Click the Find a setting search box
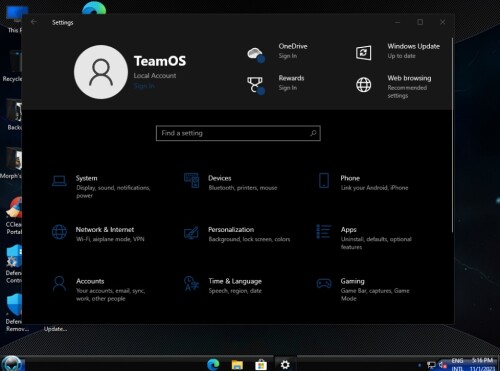The width and height of the screenshot is (500, 371). (238, 133)
